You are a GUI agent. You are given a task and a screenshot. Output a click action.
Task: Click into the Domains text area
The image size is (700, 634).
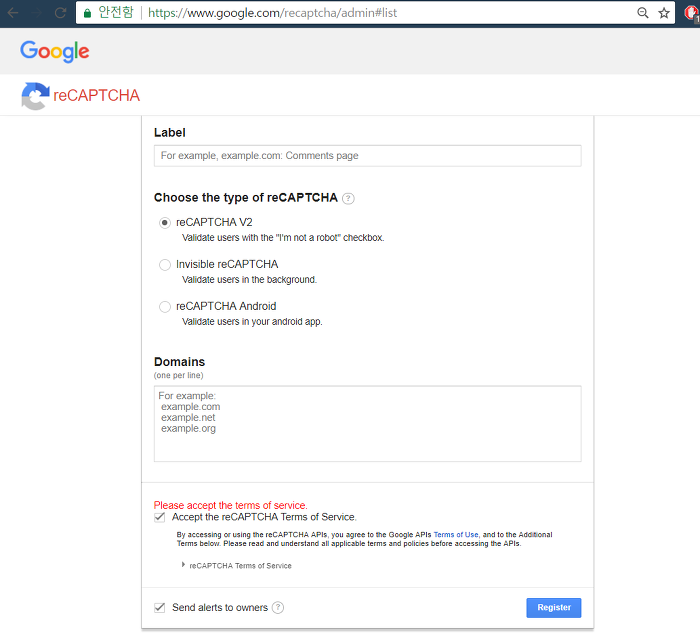[x=367, y=424]
